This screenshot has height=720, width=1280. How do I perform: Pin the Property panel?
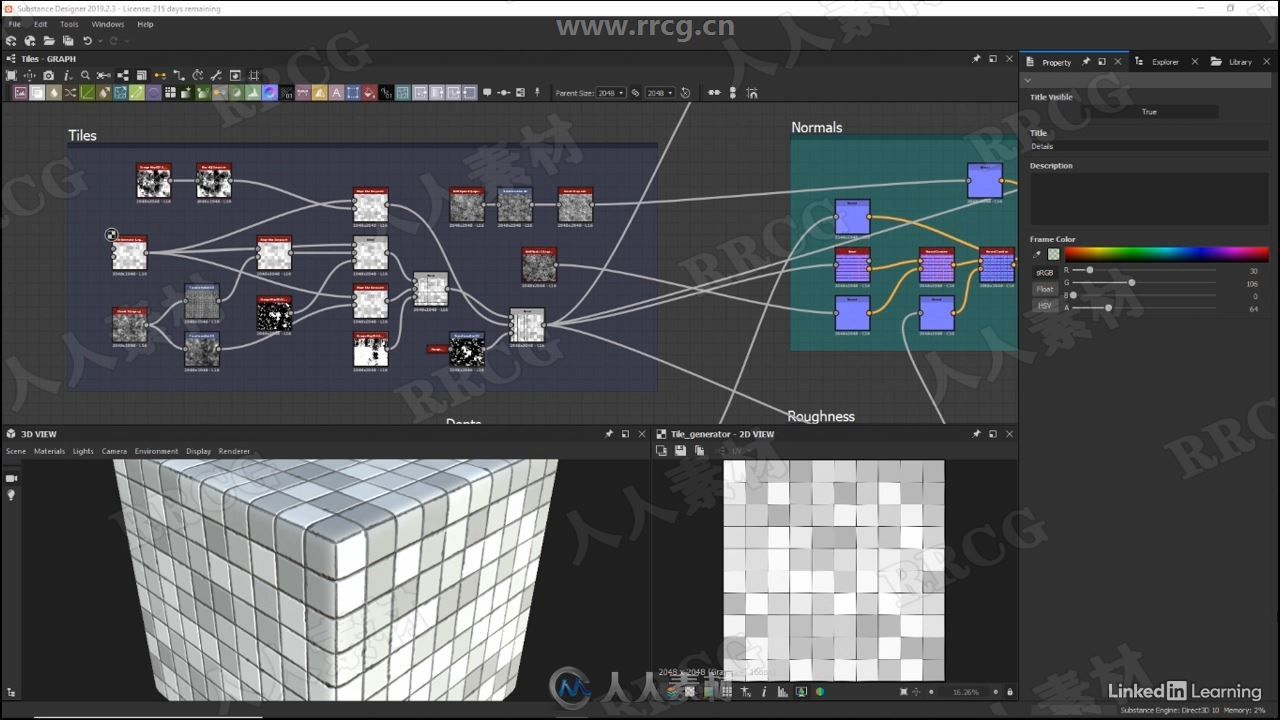[1085, 62]
